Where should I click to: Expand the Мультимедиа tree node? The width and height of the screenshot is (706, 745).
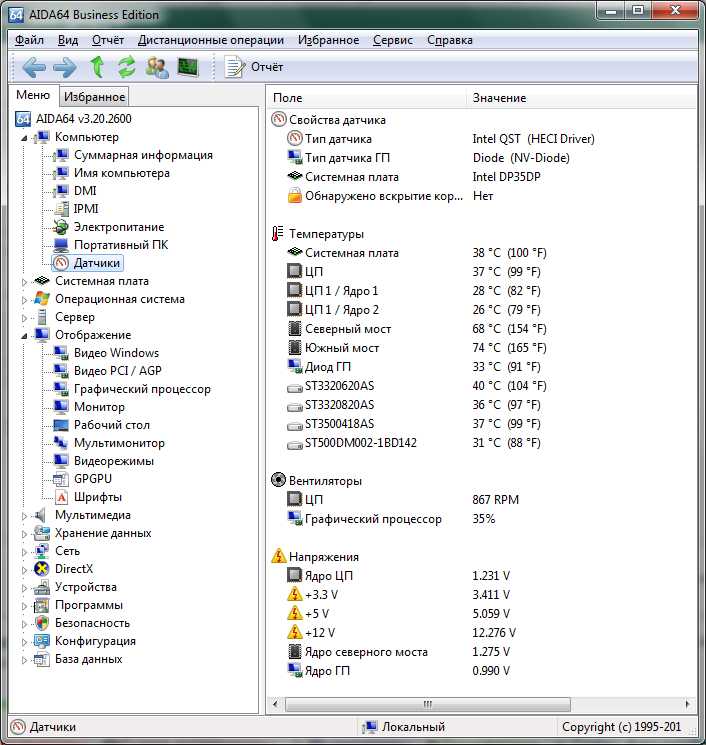26,516
